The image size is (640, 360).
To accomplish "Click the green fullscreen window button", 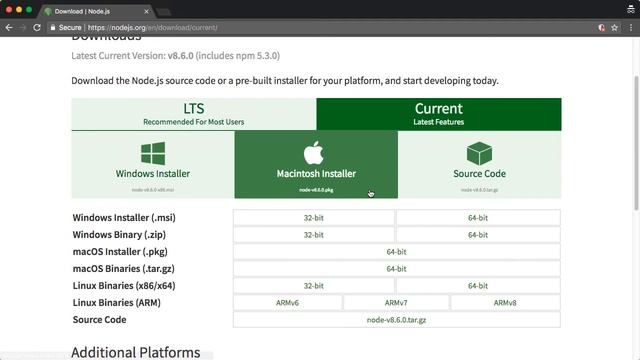I will coord(29,9).
